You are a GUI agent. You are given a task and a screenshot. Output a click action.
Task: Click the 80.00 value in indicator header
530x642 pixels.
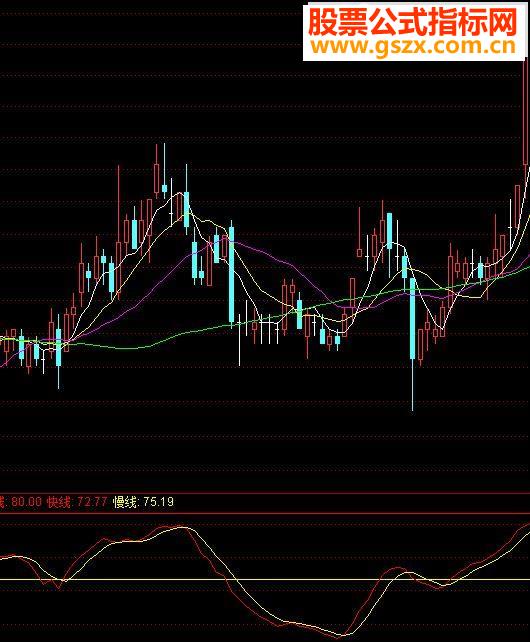click(27, 502)
